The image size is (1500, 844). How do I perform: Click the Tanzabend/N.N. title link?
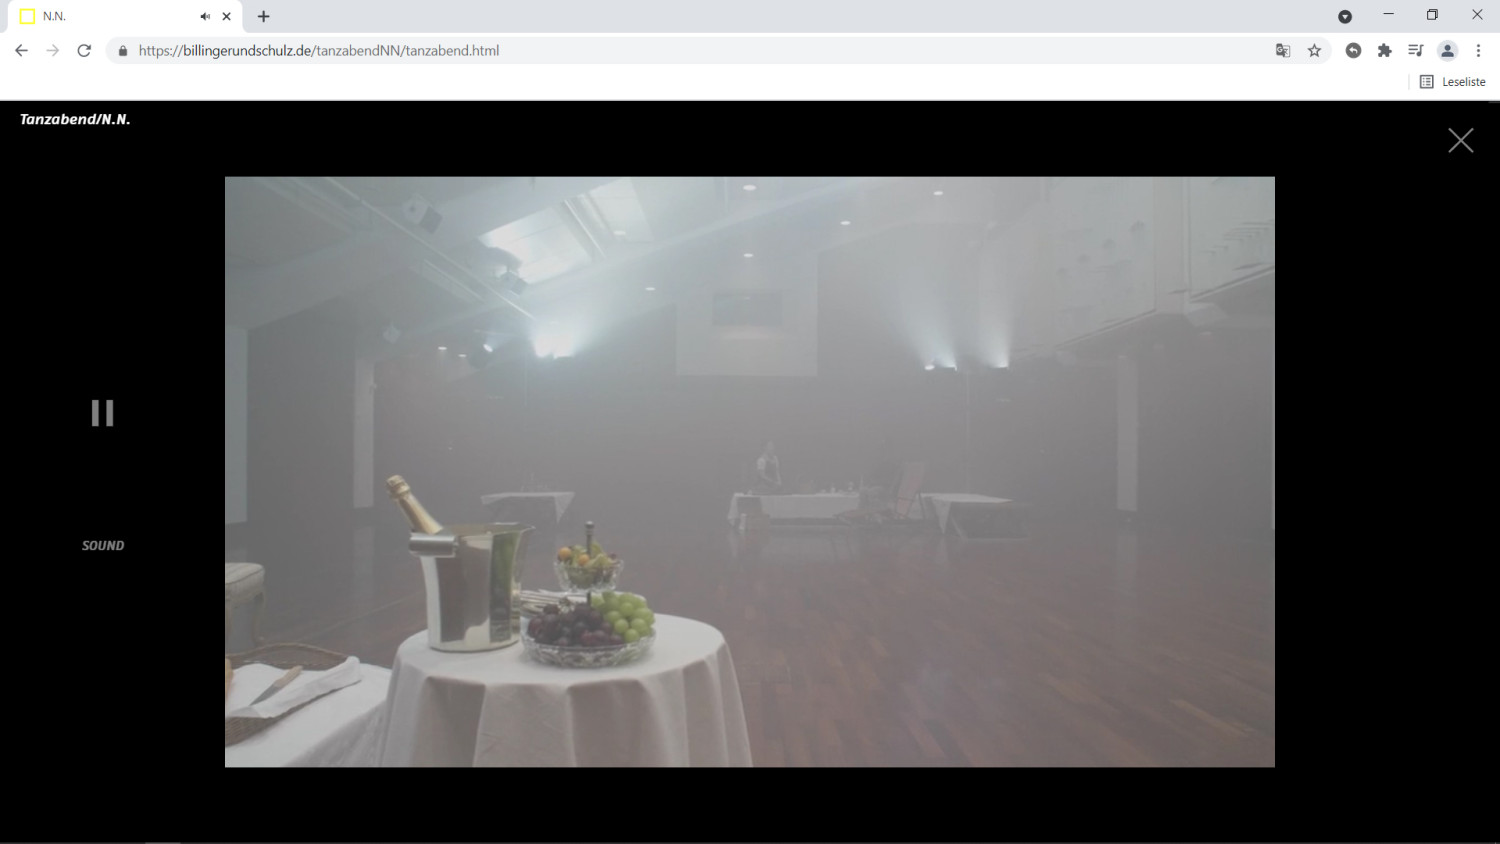(x=75, y=119)
